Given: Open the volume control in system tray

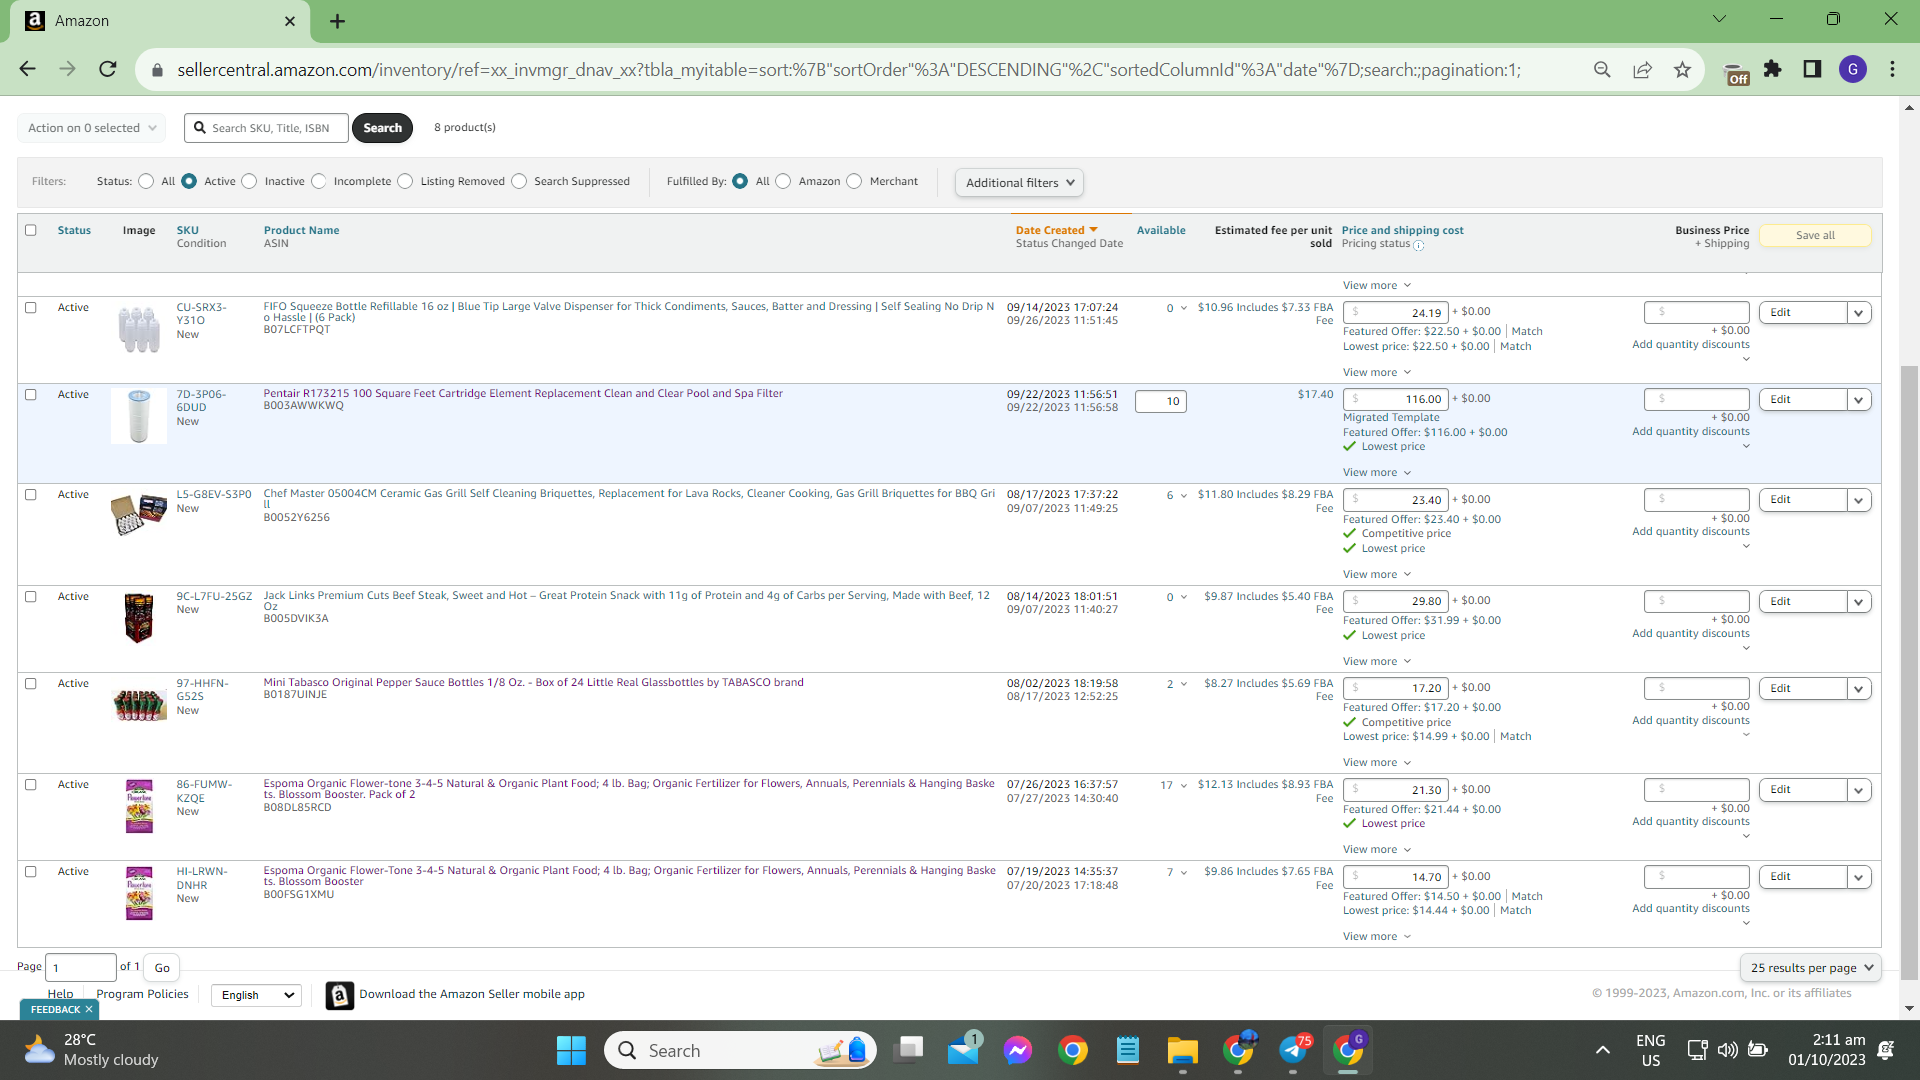Looking at the screenshot, I should tap(1727, 1050).
